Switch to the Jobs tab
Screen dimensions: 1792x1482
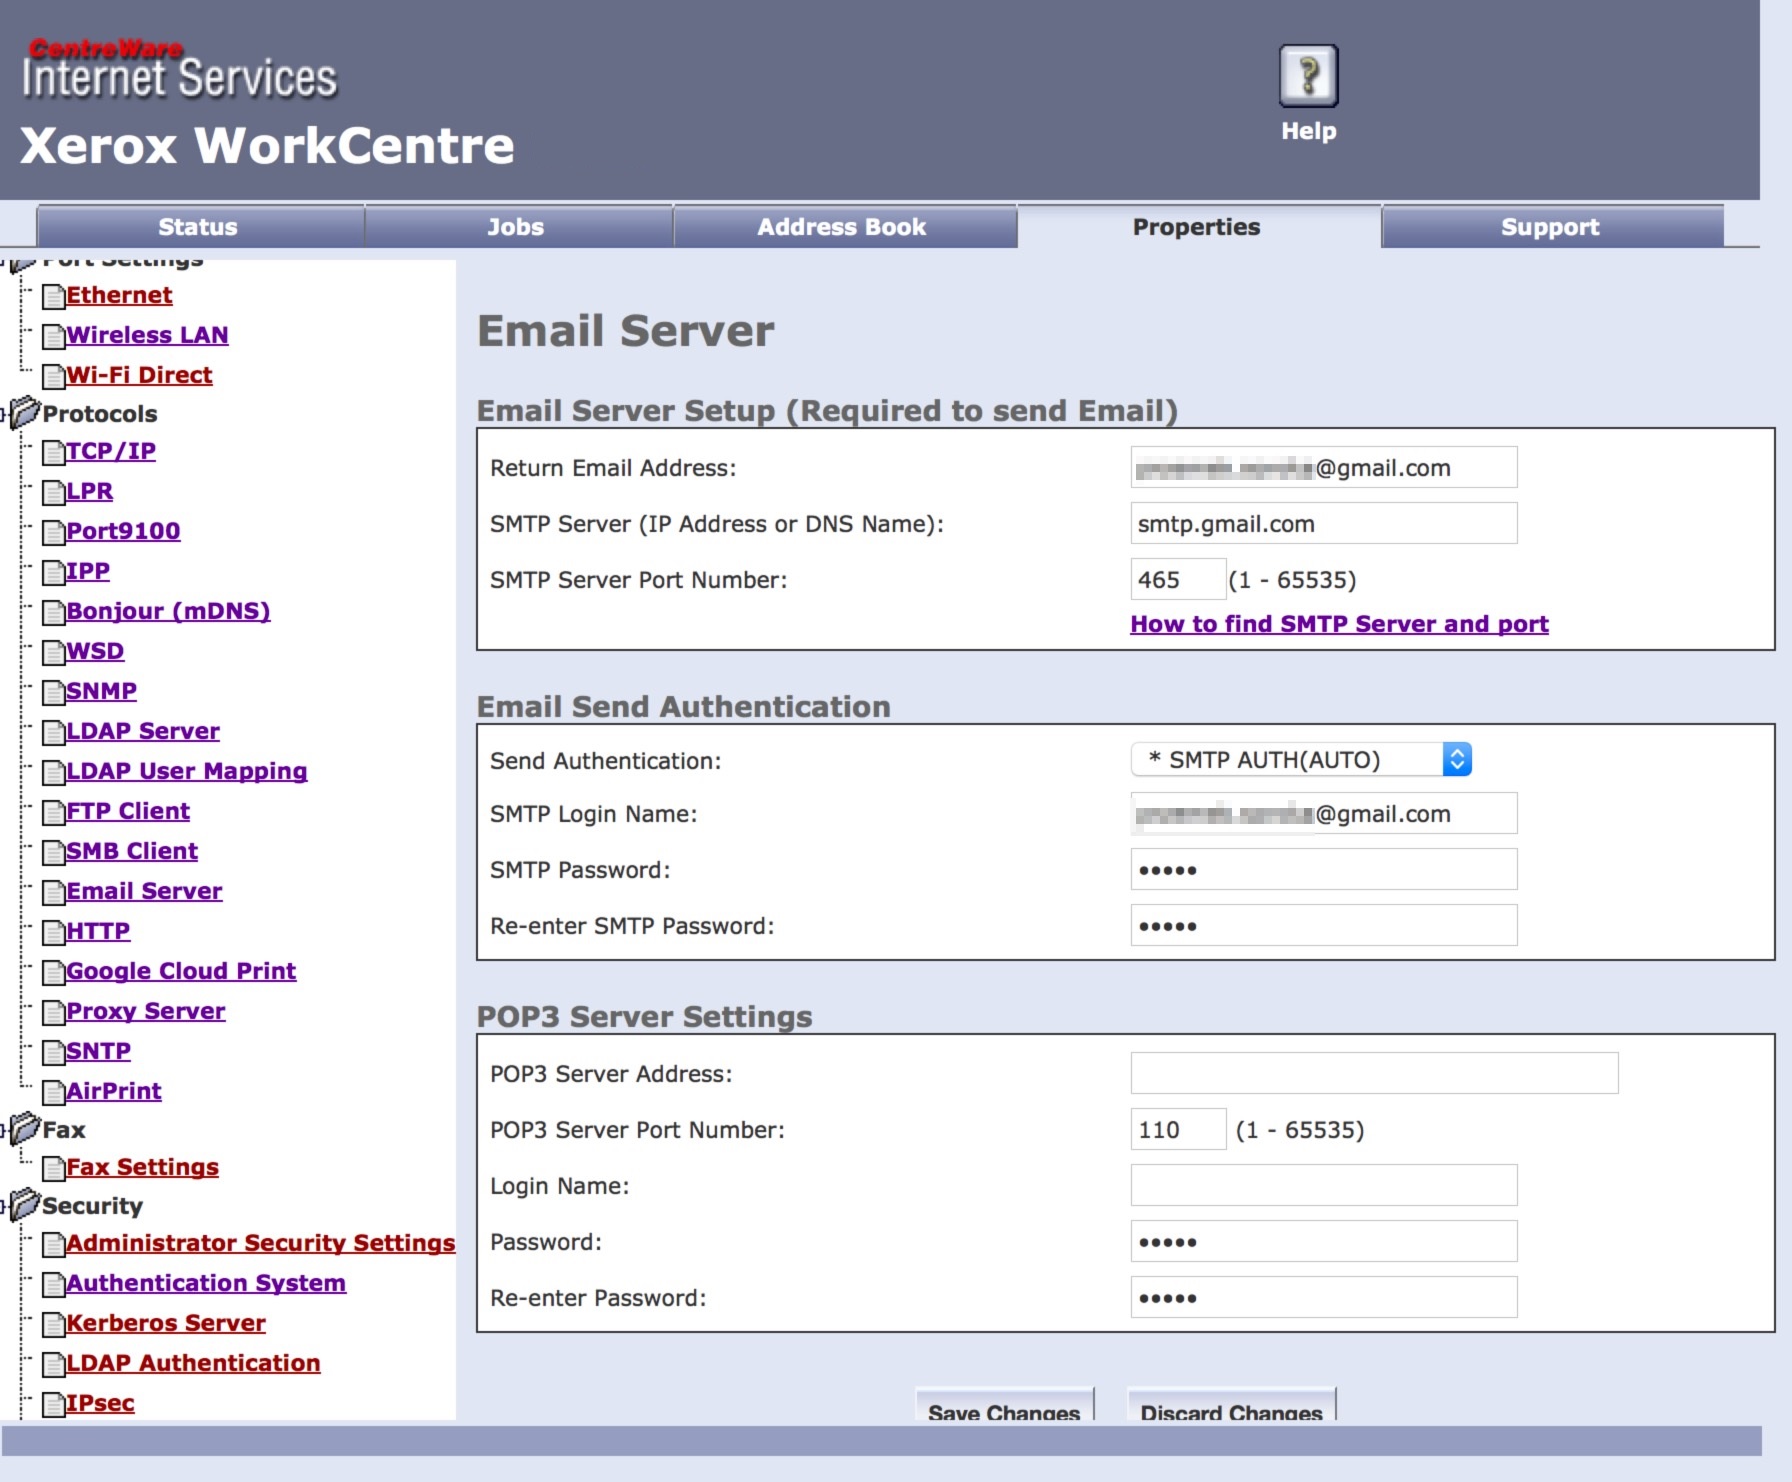pyautogui.click(x=518, y=227)
